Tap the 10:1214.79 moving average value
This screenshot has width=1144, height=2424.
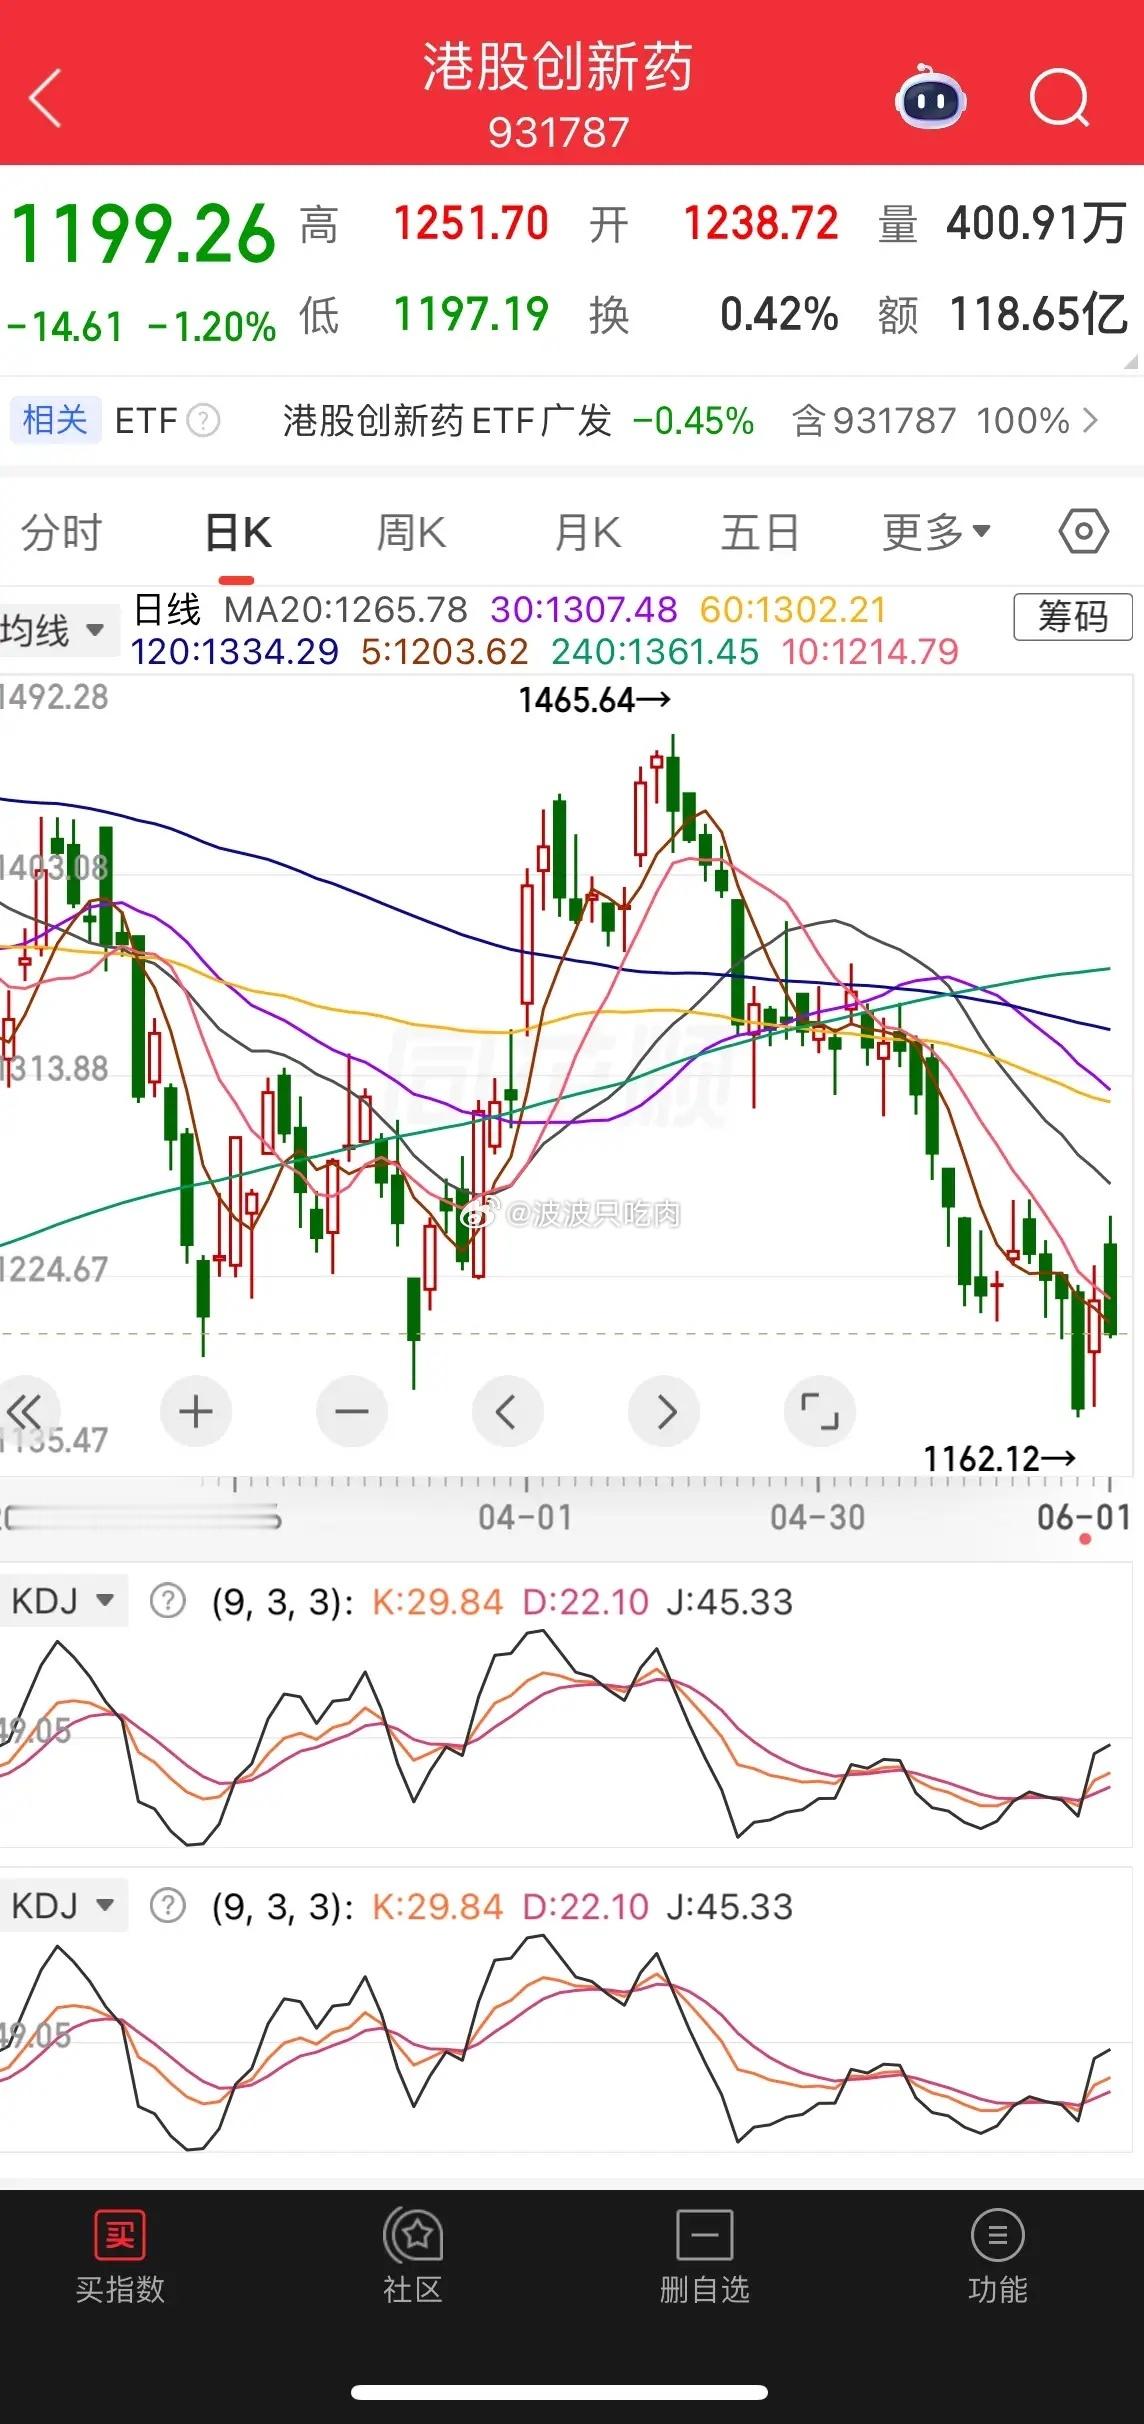point(870,651)
